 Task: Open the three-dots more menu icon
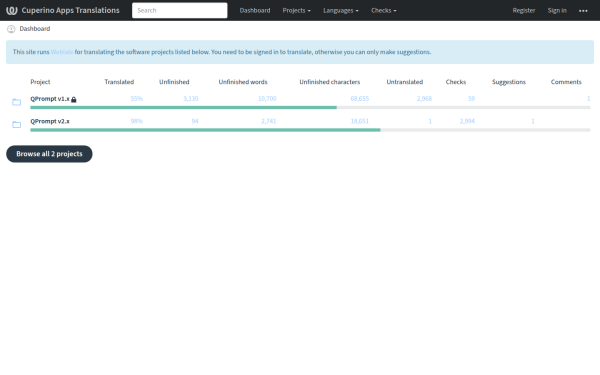click(x=583, y=11)
